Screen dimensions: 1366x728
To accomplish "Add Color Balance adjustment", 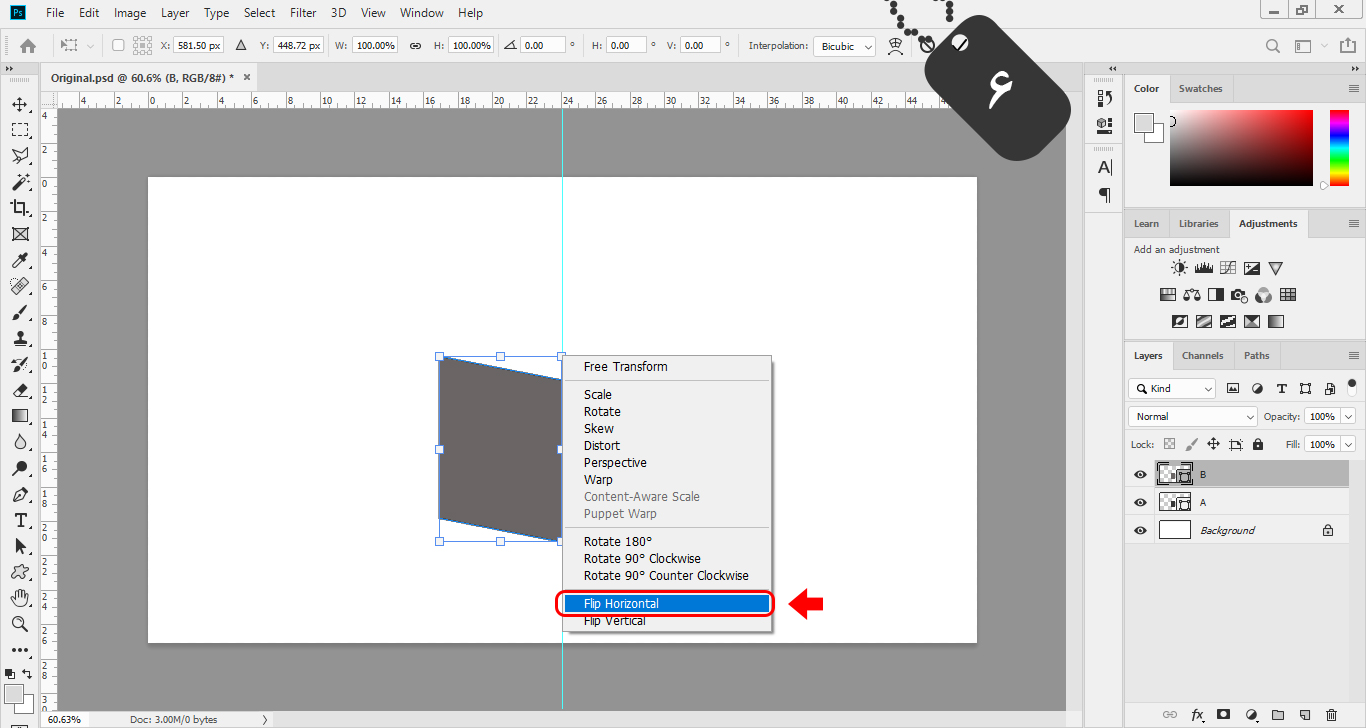I will (x=1192, y=295).
